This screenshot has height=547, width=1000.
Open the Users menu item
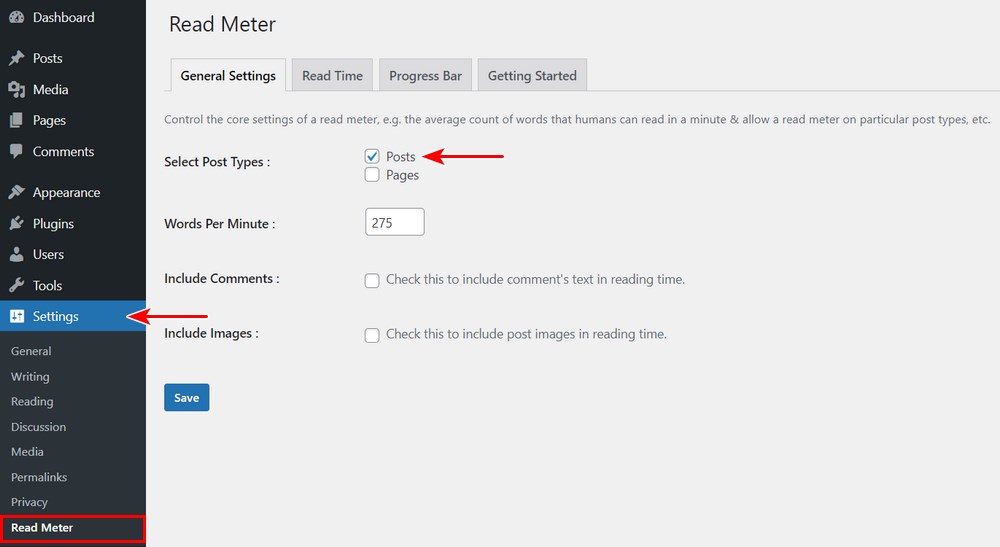coord(73,254)
